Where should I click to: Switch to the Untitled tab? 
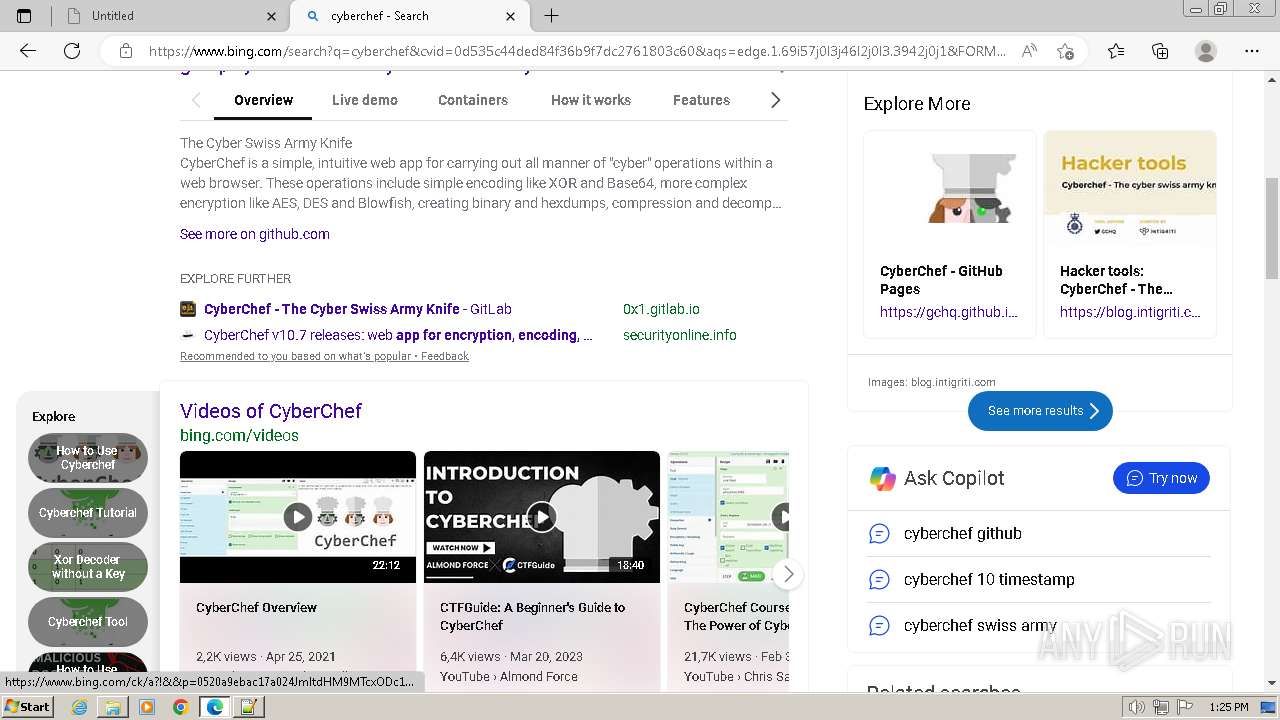pyautogui.click(x=172, y=16)
